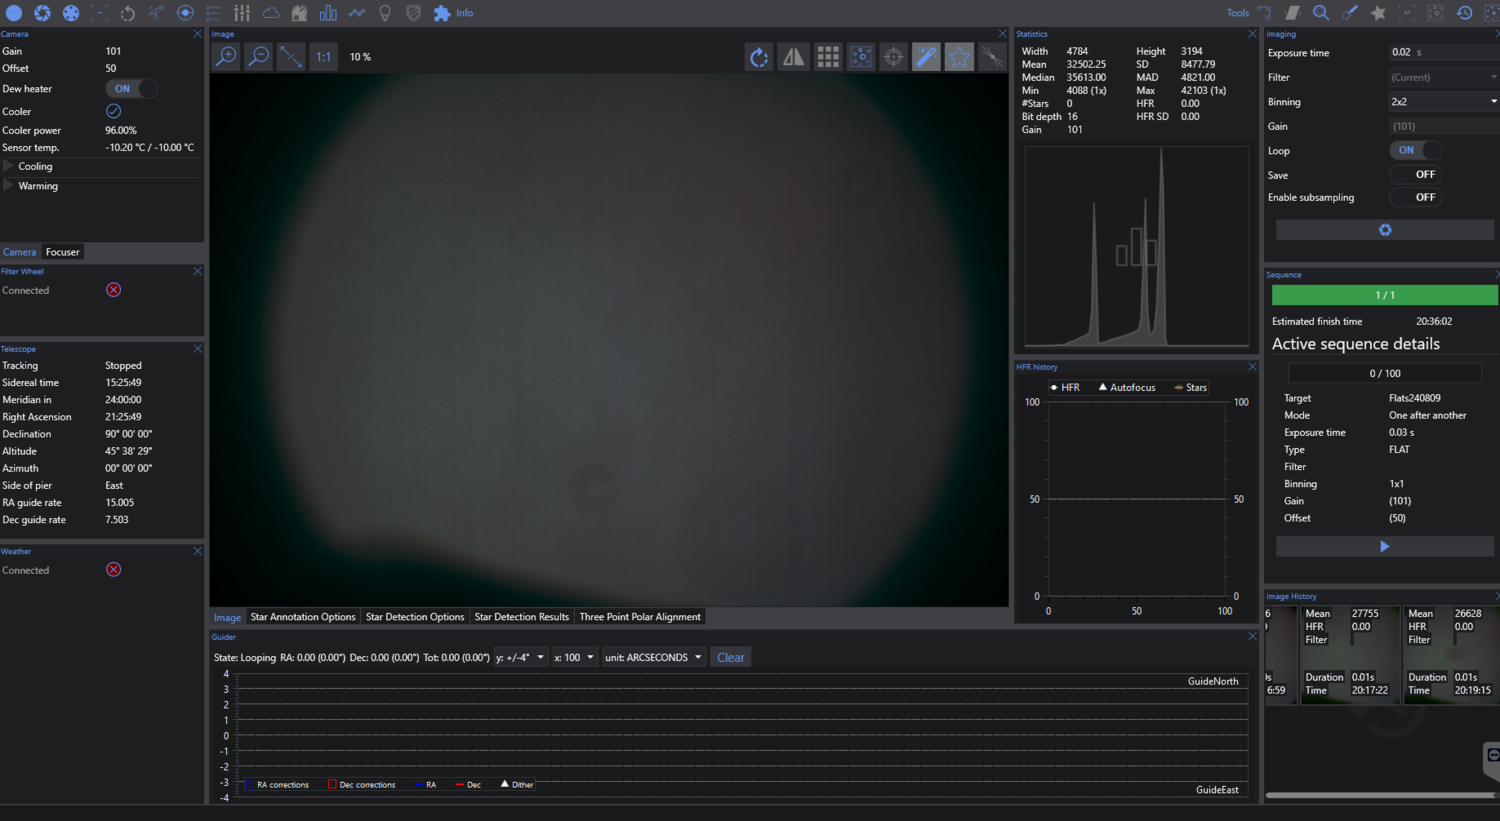The image size is (1500, 821).
Task: Open the Binning dropdown in Imaging
Action: pos(1443,102)
